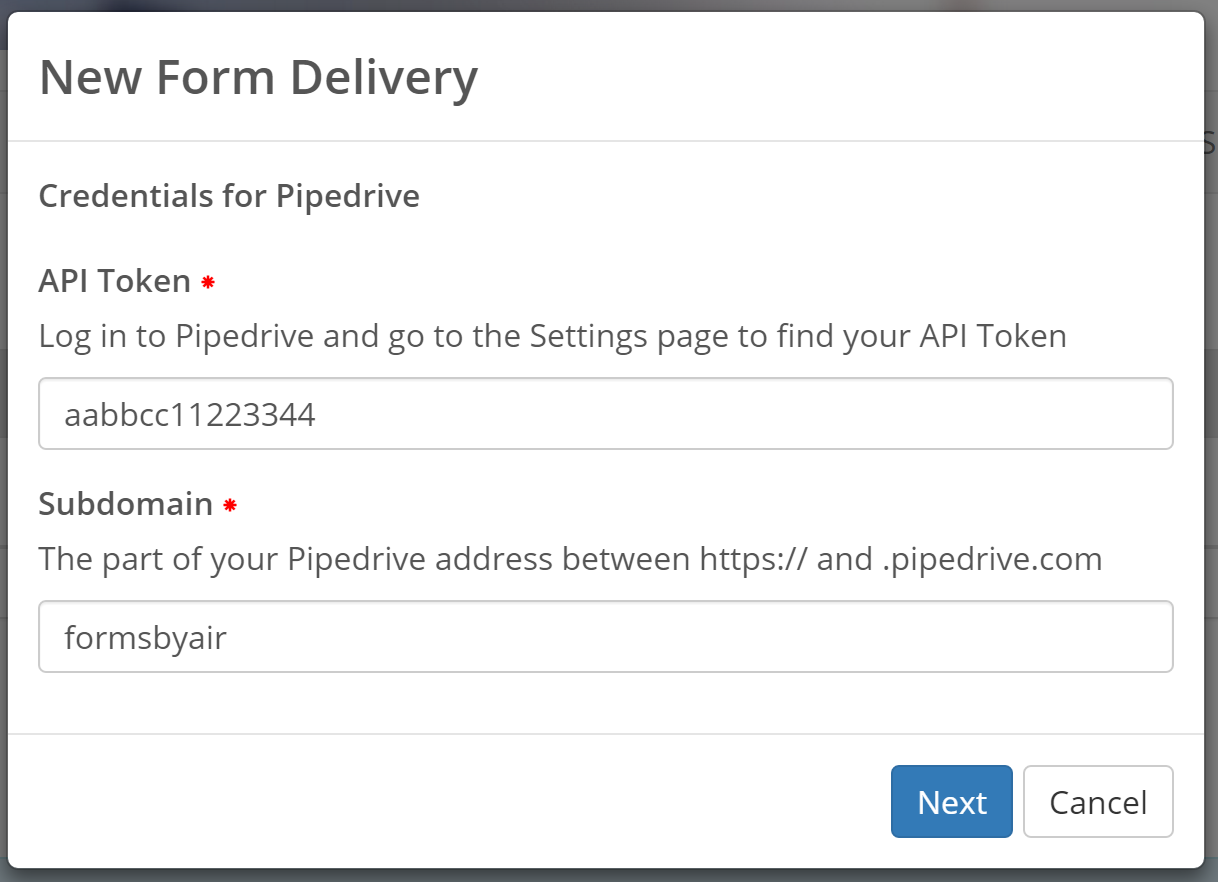Place cursor on formsbyair text
The width and height of the screenshot is (1218, 882).
(146, 637)
